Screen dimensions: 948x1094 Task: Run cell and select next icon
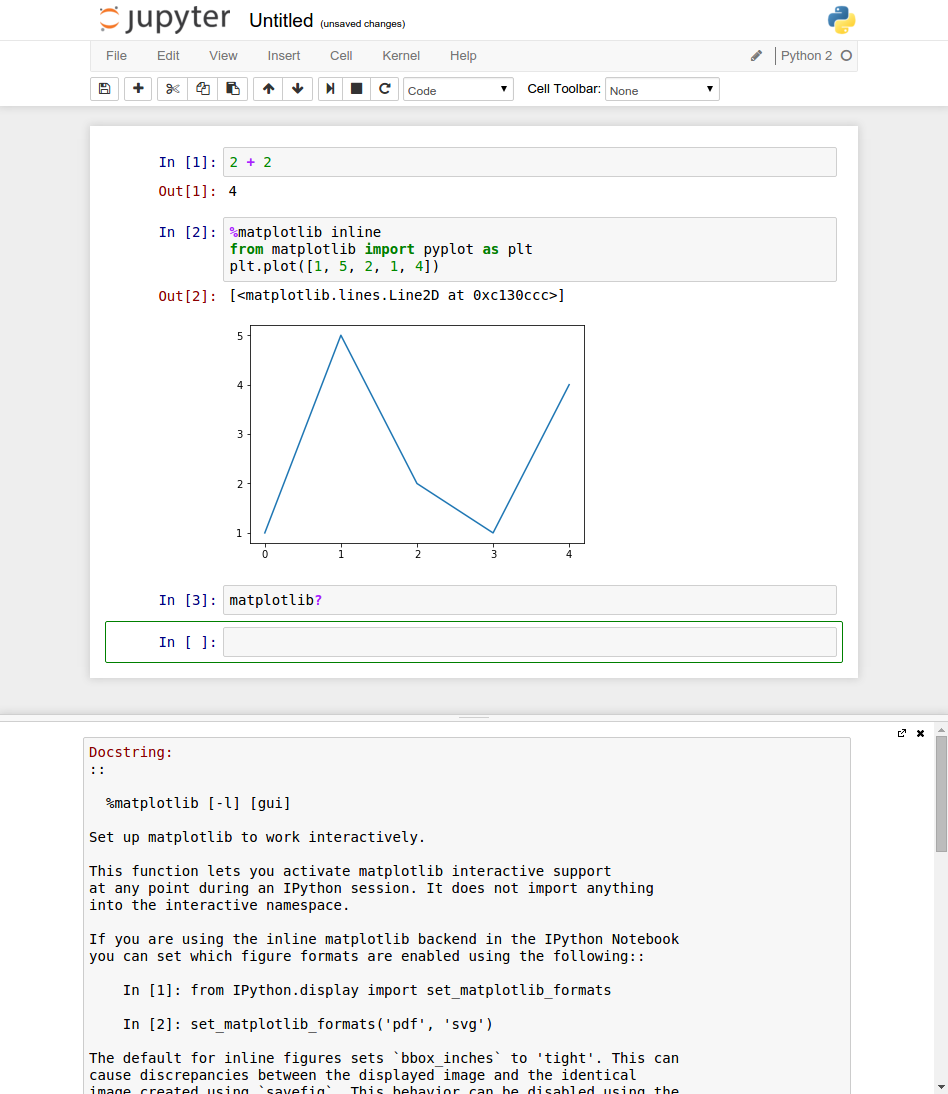pos(331,89)
